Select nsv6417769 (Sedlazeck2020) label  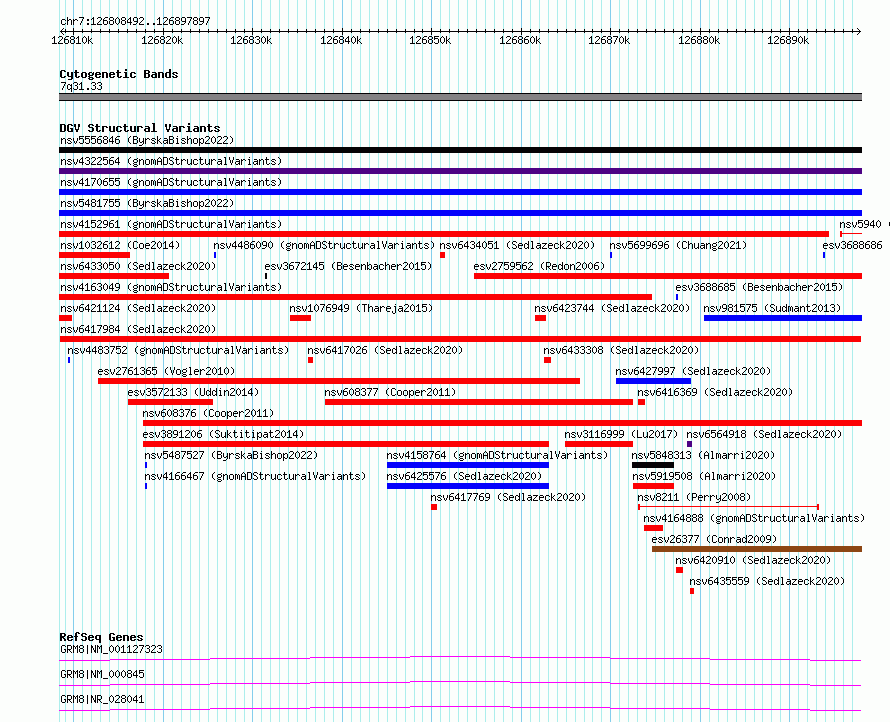pyautogui.click(x=508, y=497)
